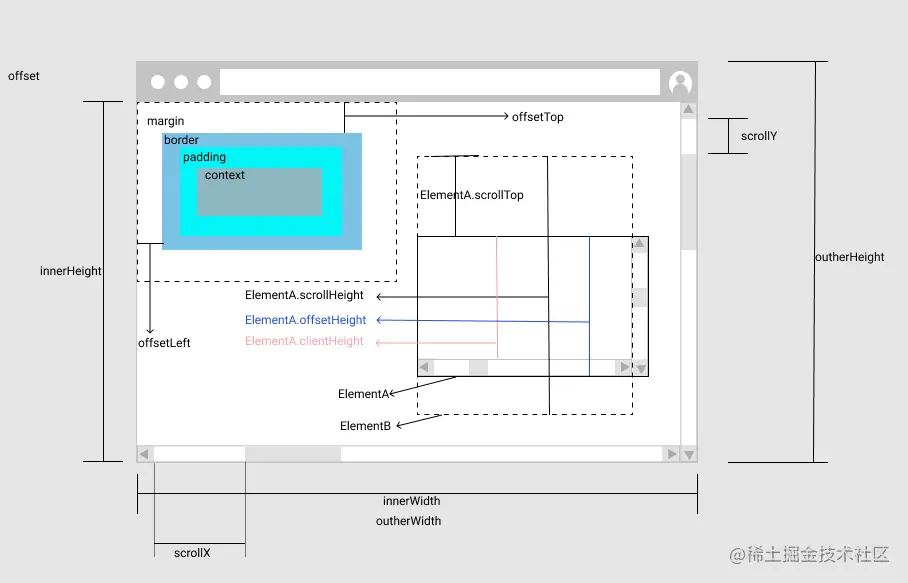Click the 'ElementA.scrollTop' label
The width and height of the screenshot is (908, 583).
point(472,195)
